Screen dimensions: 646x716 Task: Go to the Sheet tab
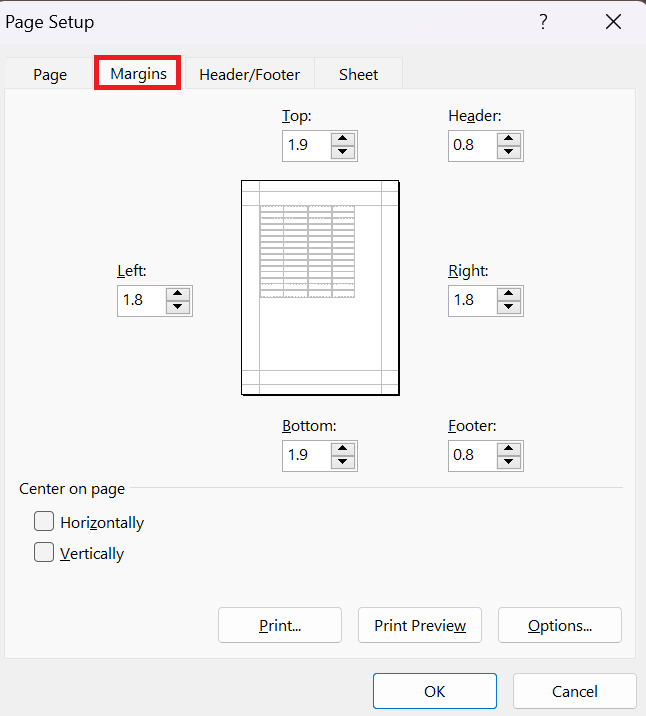358,74
